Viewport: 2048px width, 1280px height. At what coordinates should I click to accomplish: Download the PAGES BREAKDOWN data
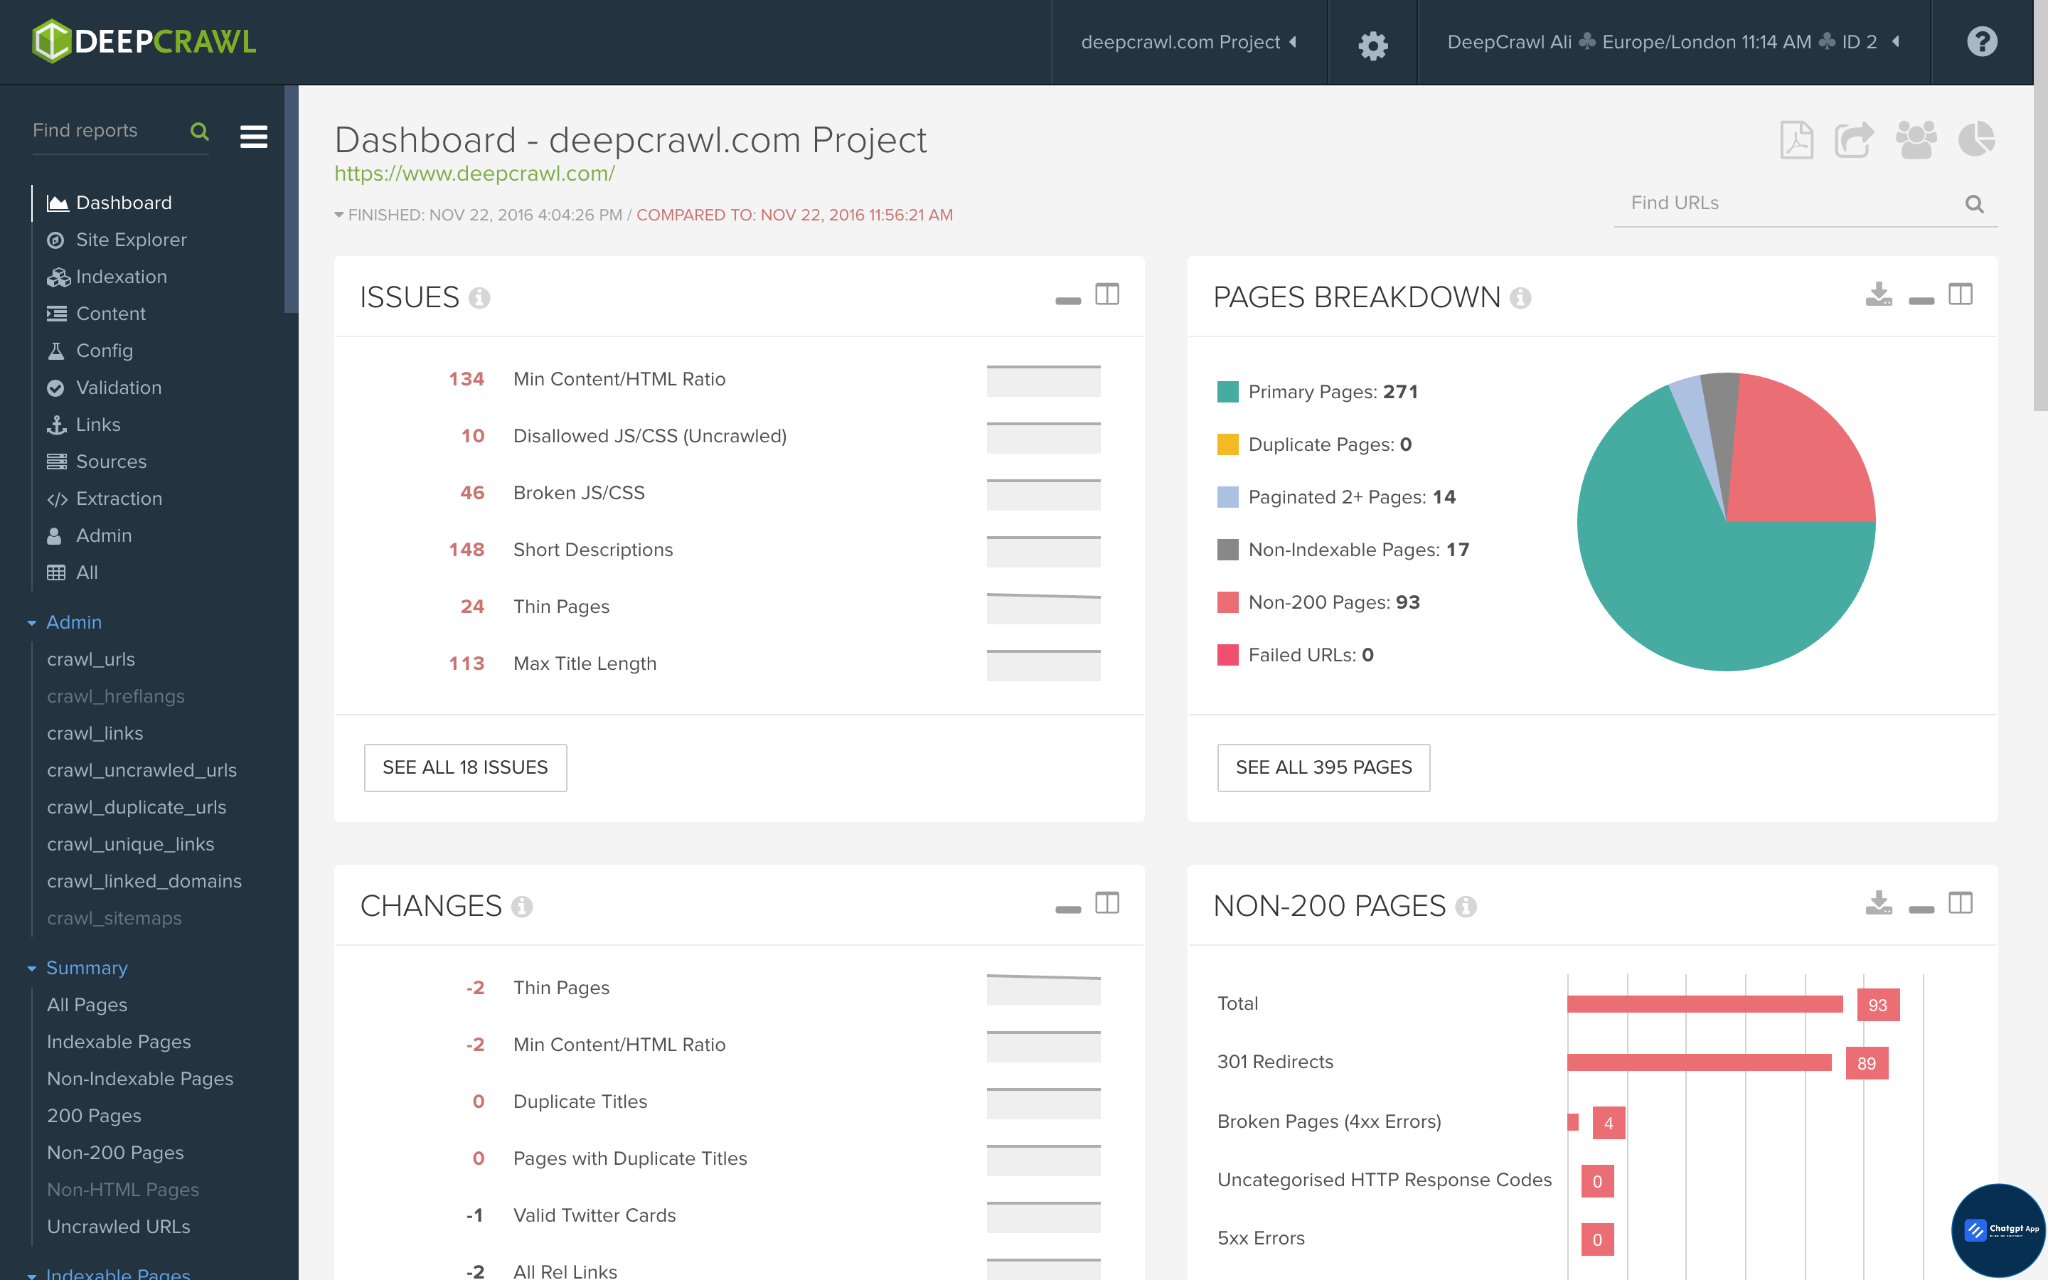pyautogui.click(x=1879, y=294)
